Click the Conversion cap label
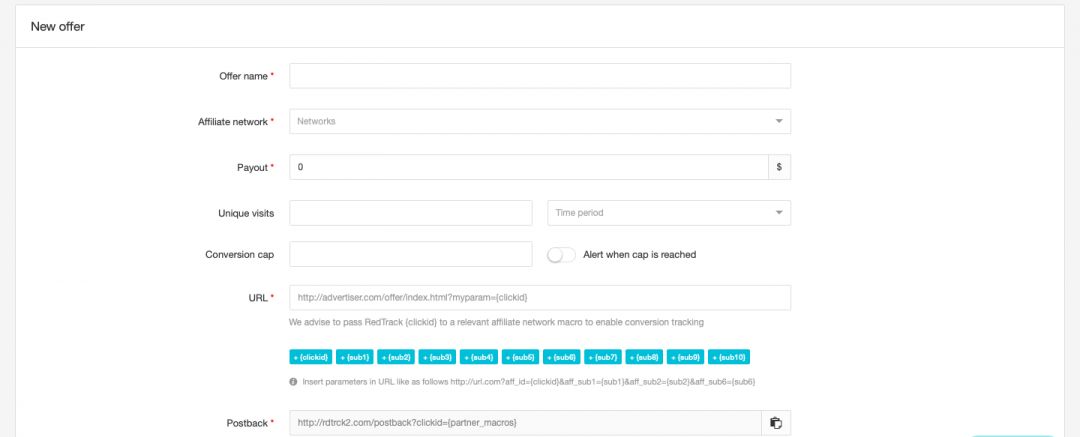The image size is (1080, 437). pos(240,254)
